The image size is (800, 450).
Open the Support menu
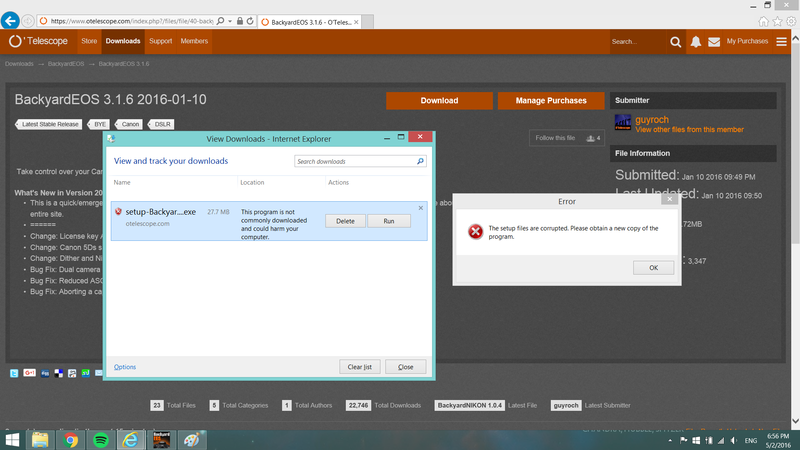(161, 41)
